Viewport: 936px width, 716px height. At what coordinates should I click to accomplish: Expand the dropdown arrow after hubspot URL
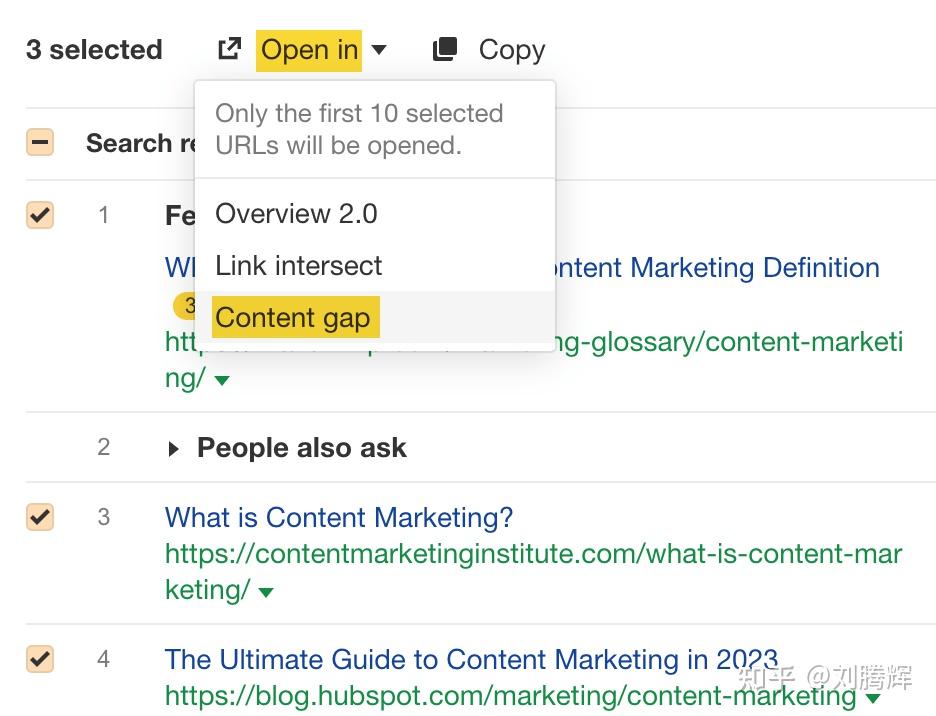pyautogui.click(x=873, y=698)
